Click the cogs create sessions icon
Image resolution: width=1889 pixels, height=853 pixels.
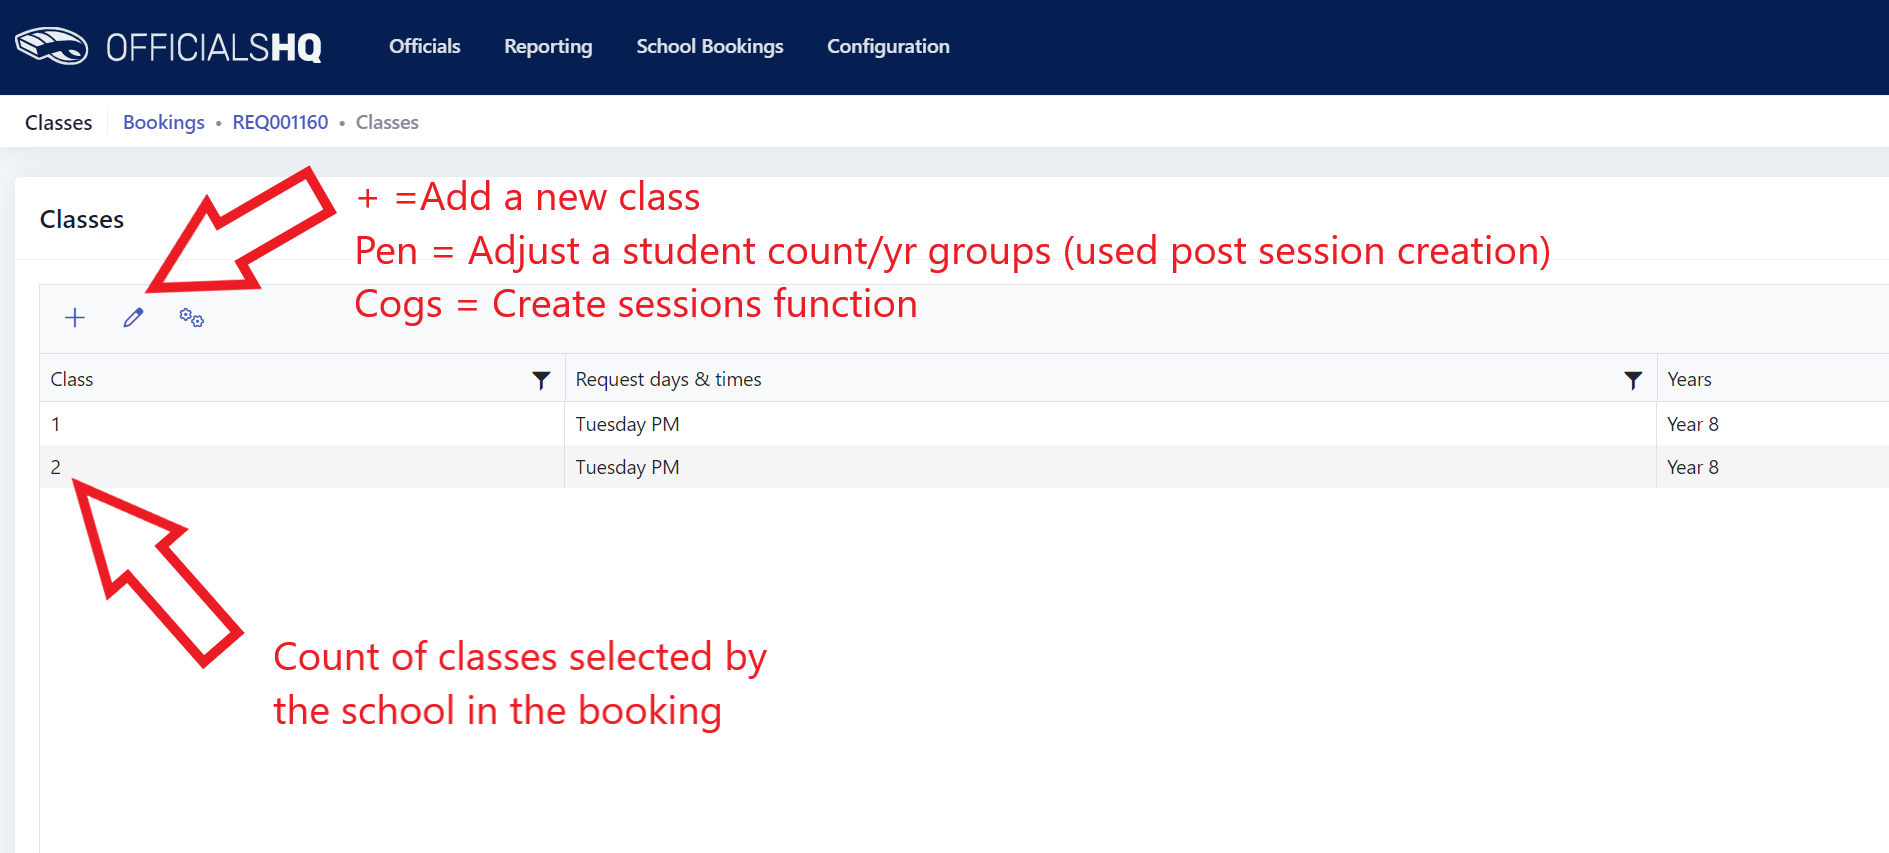click(191, 318)
